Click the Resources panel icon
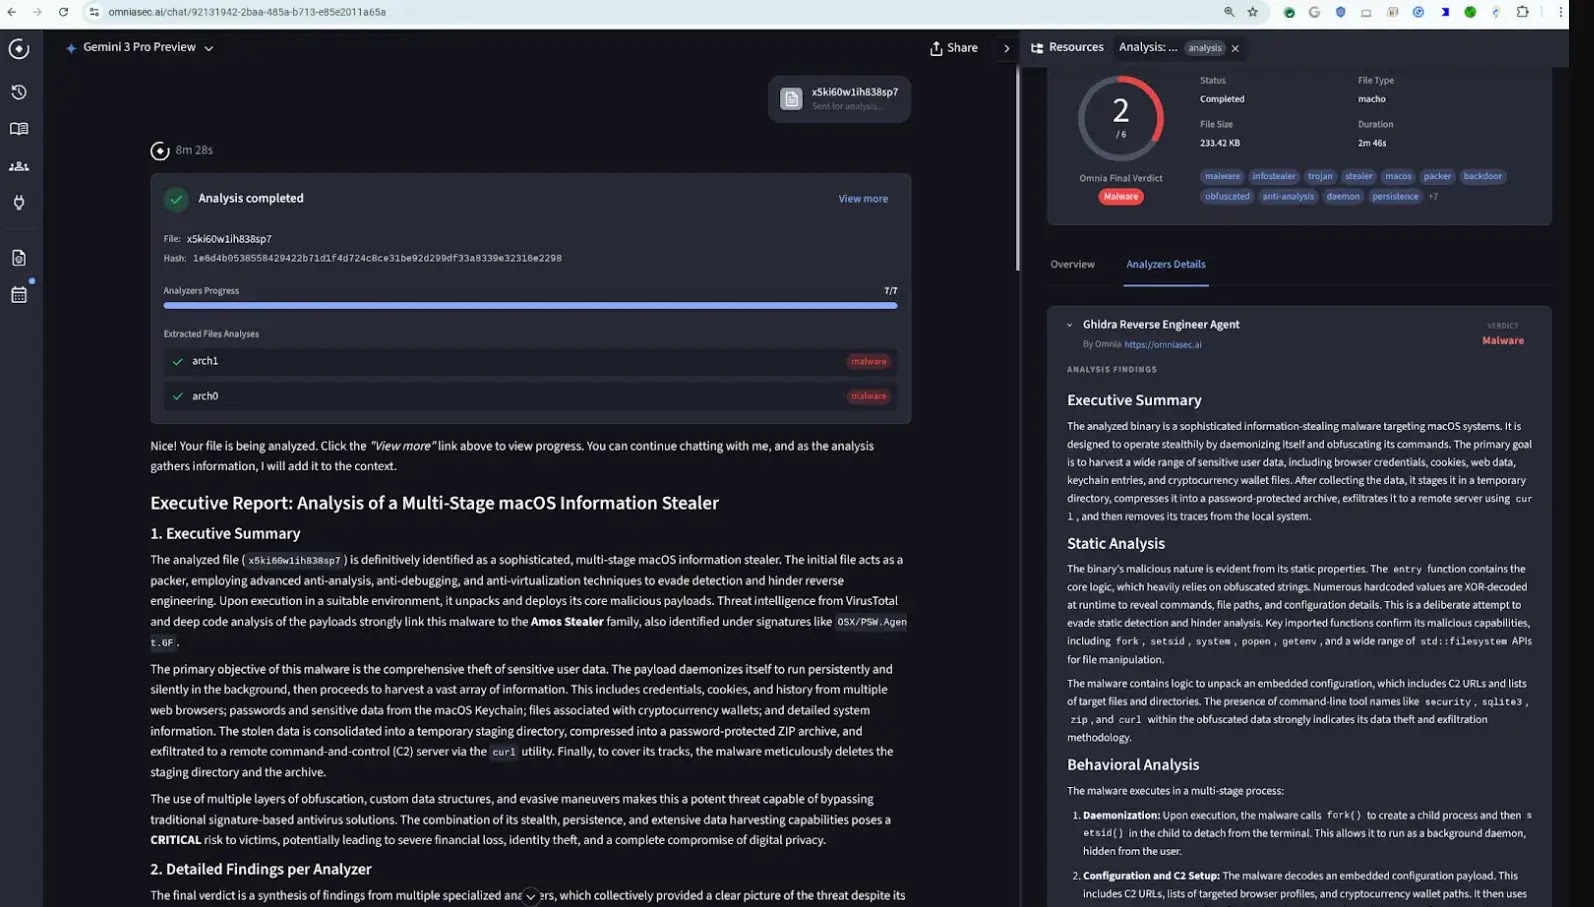The width and height of the screenshot is (1594, 907). tap(1037, 48)
